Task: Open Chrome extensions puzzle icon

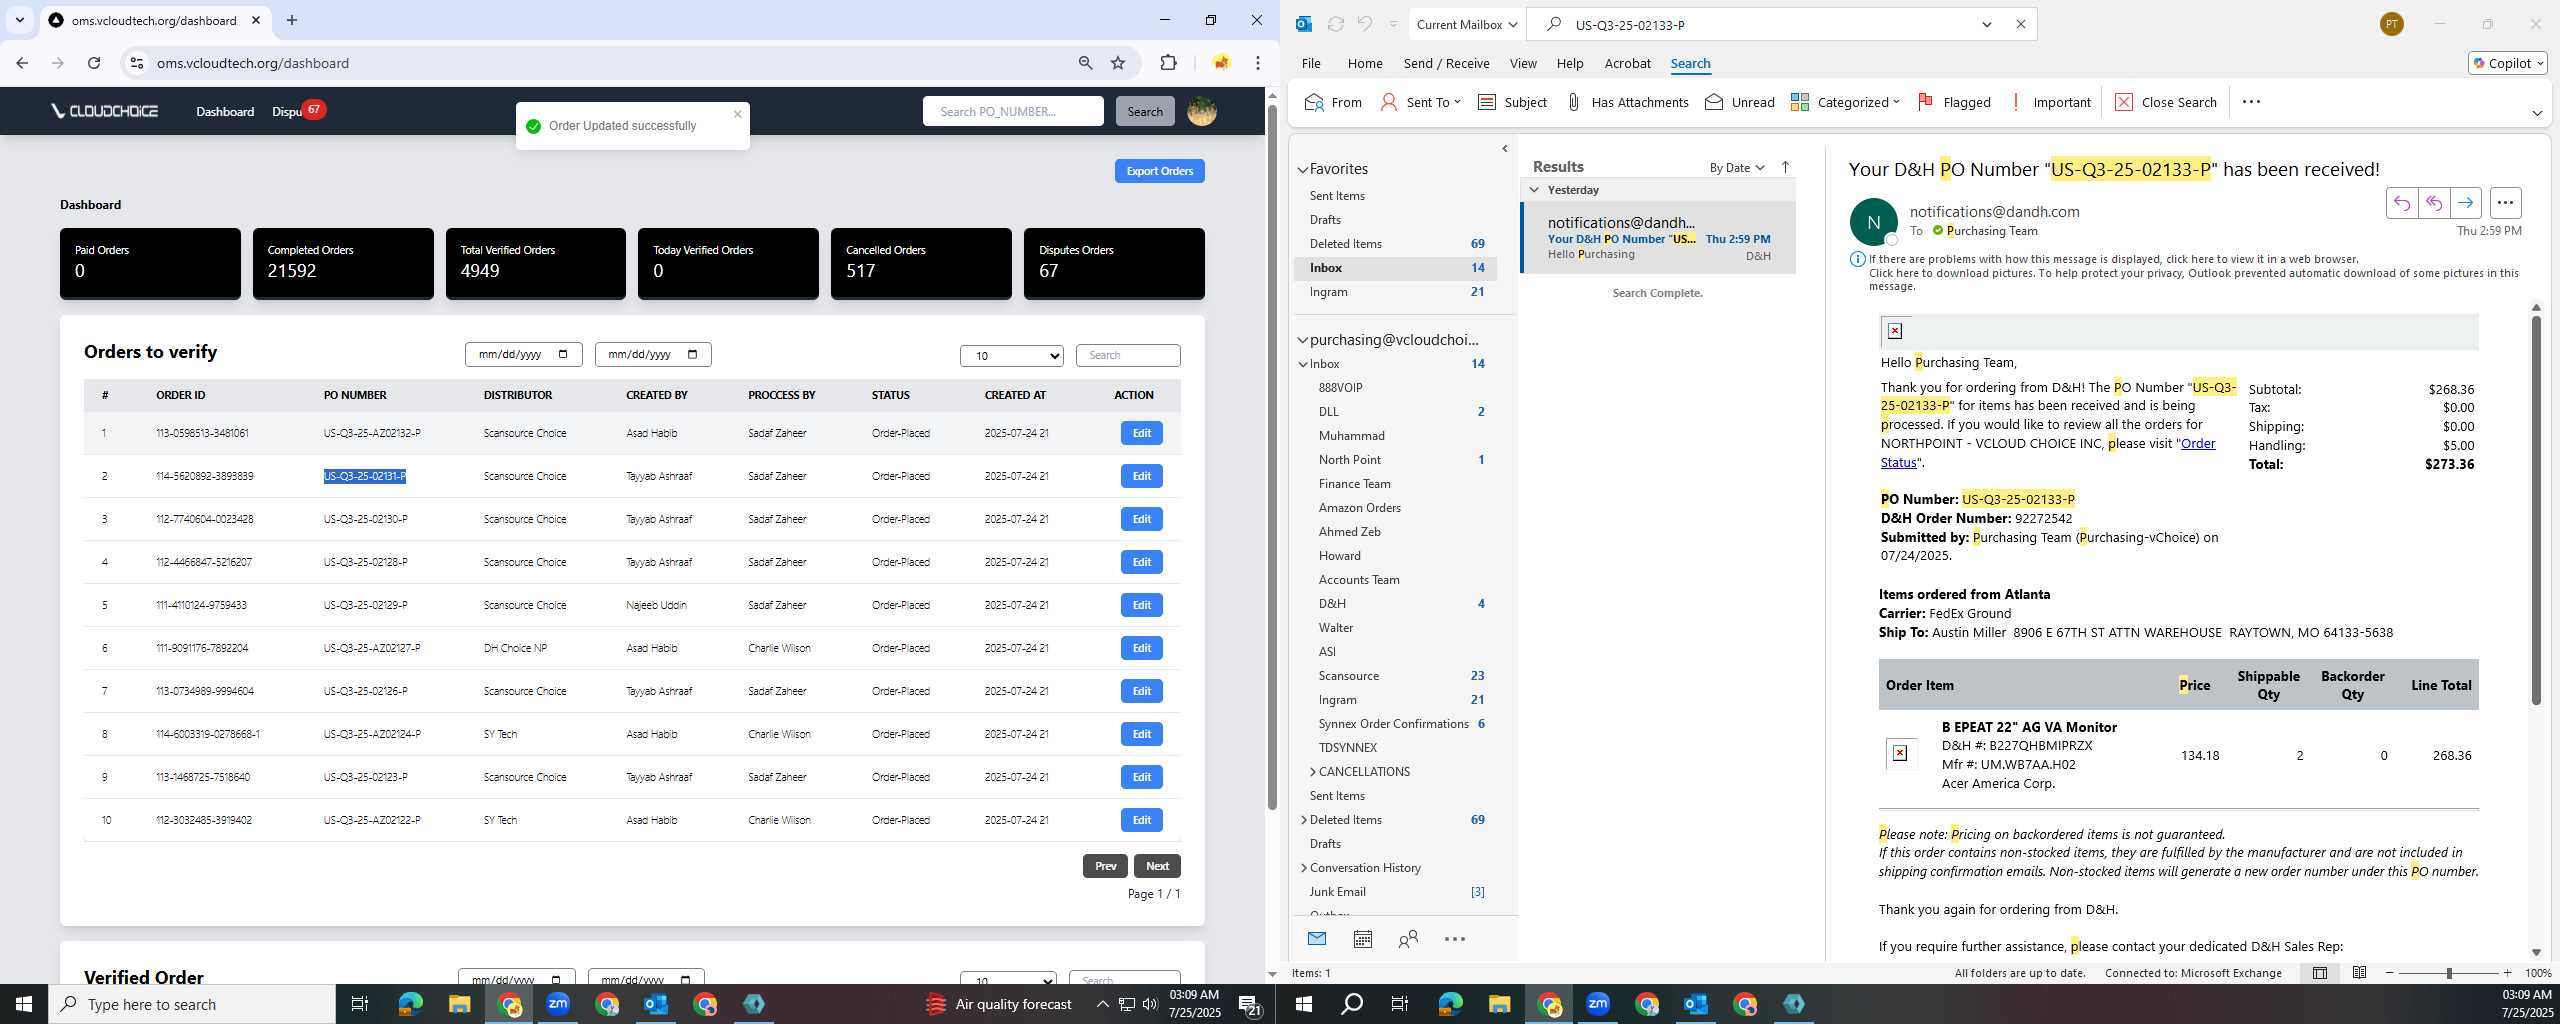Action: (x=1168, y=63)
